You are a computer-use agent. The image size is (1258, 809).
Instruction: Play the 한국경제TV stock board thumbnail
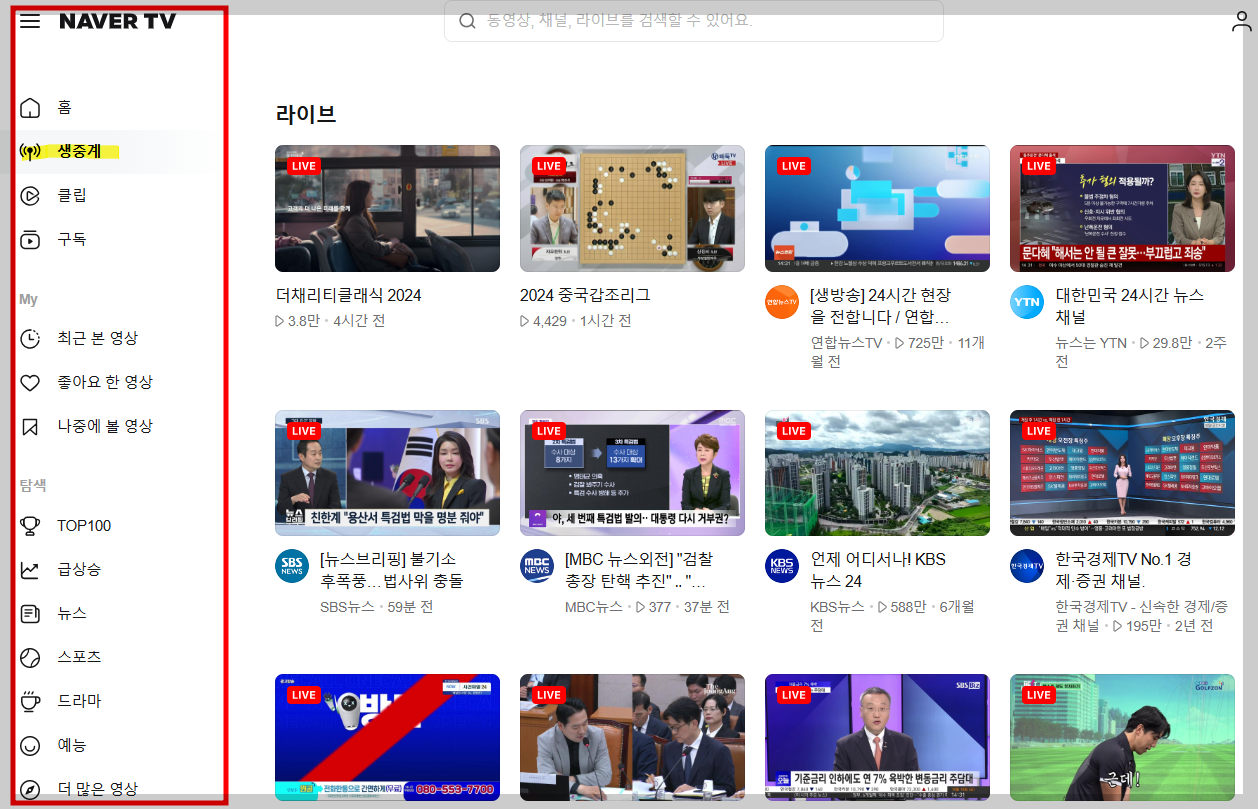(x=1122, y=473)
